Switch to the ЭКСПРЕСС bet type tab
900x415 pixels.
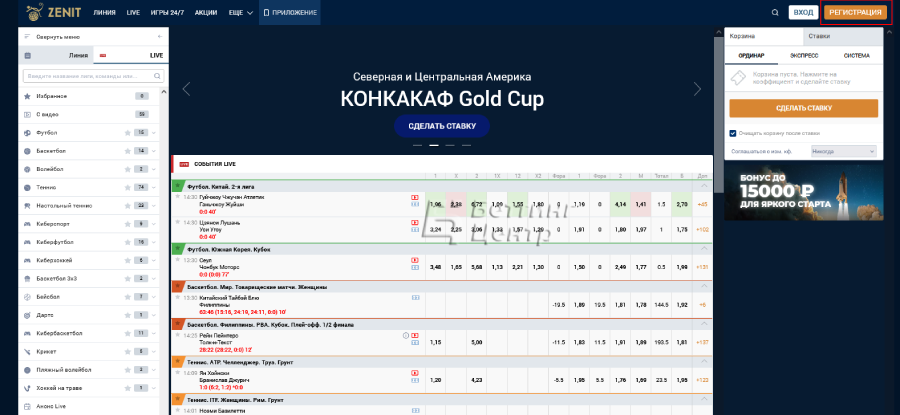tap(804, 56)
